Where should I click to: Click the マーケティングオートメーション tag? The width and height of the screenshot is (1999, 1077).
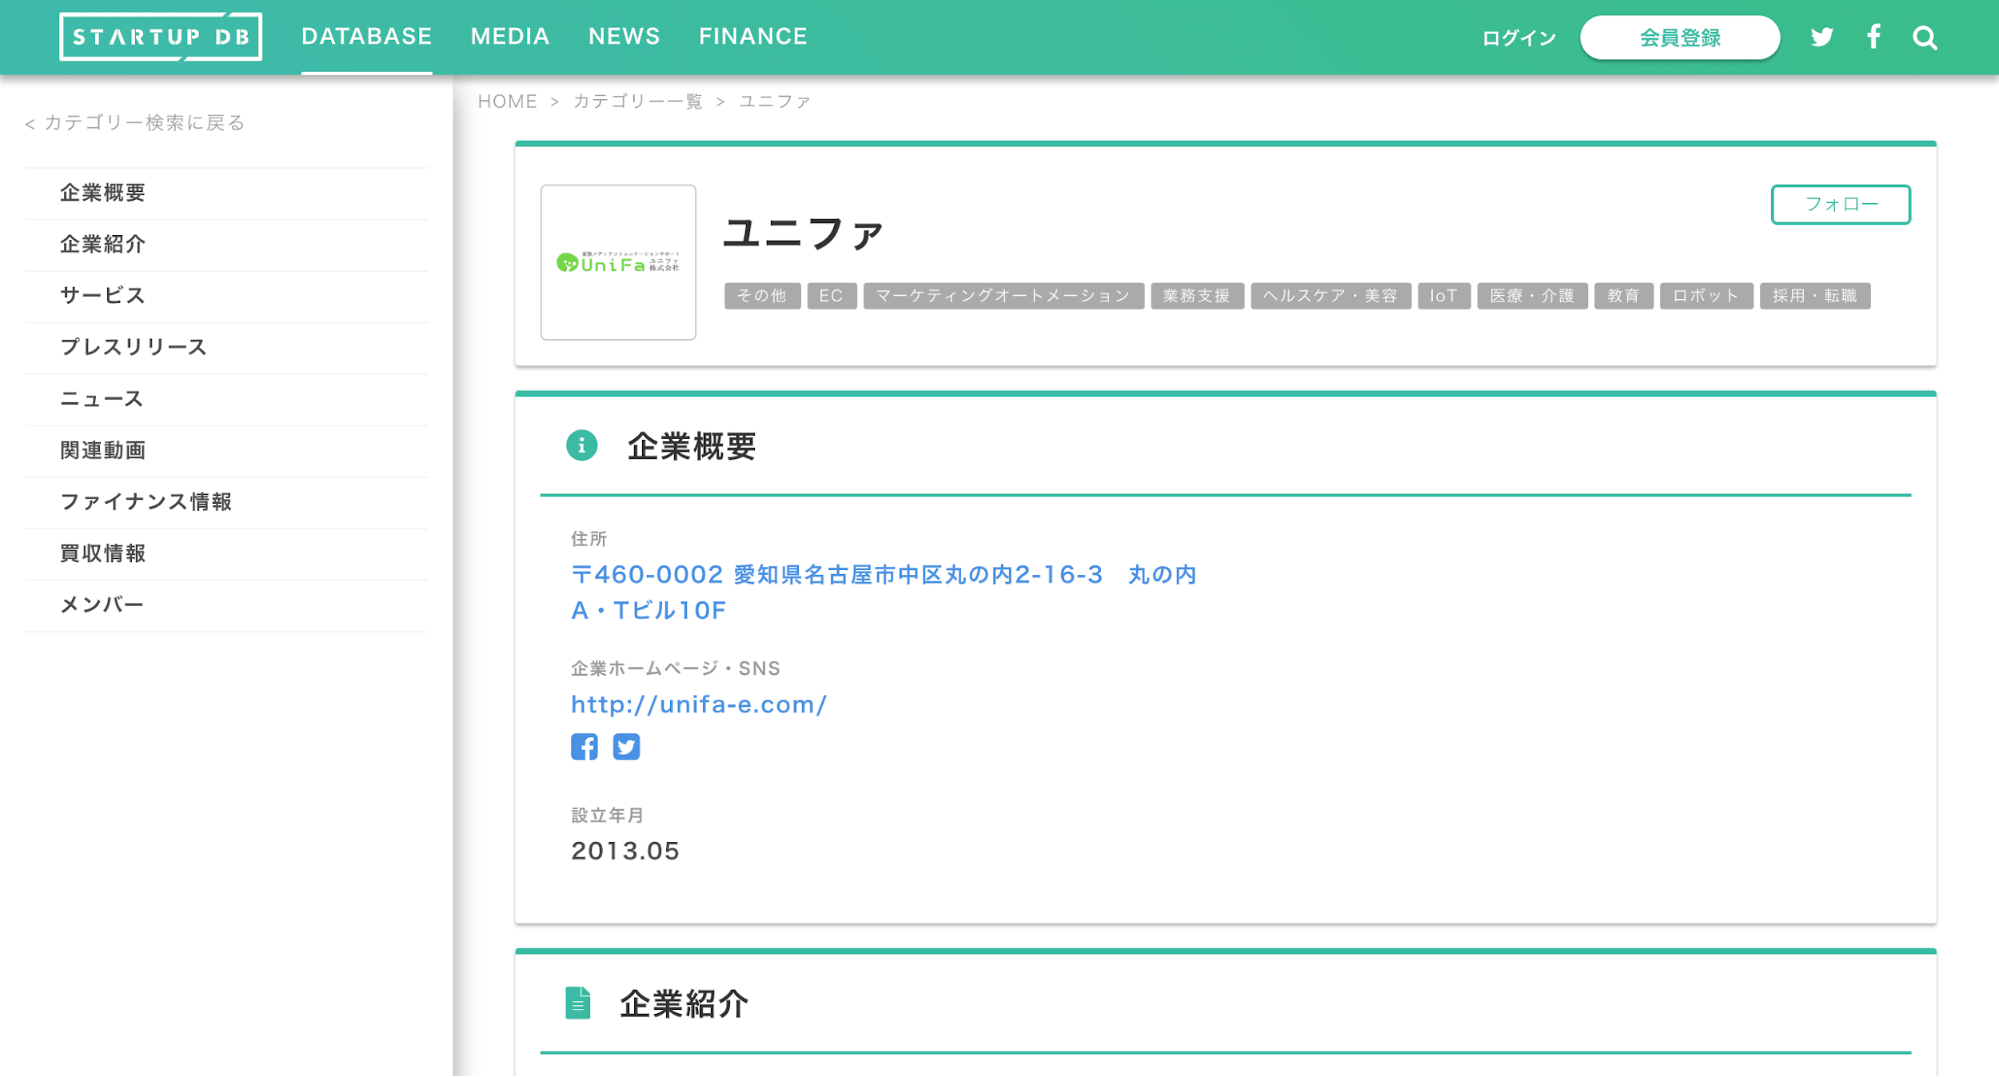[1003, 296]
